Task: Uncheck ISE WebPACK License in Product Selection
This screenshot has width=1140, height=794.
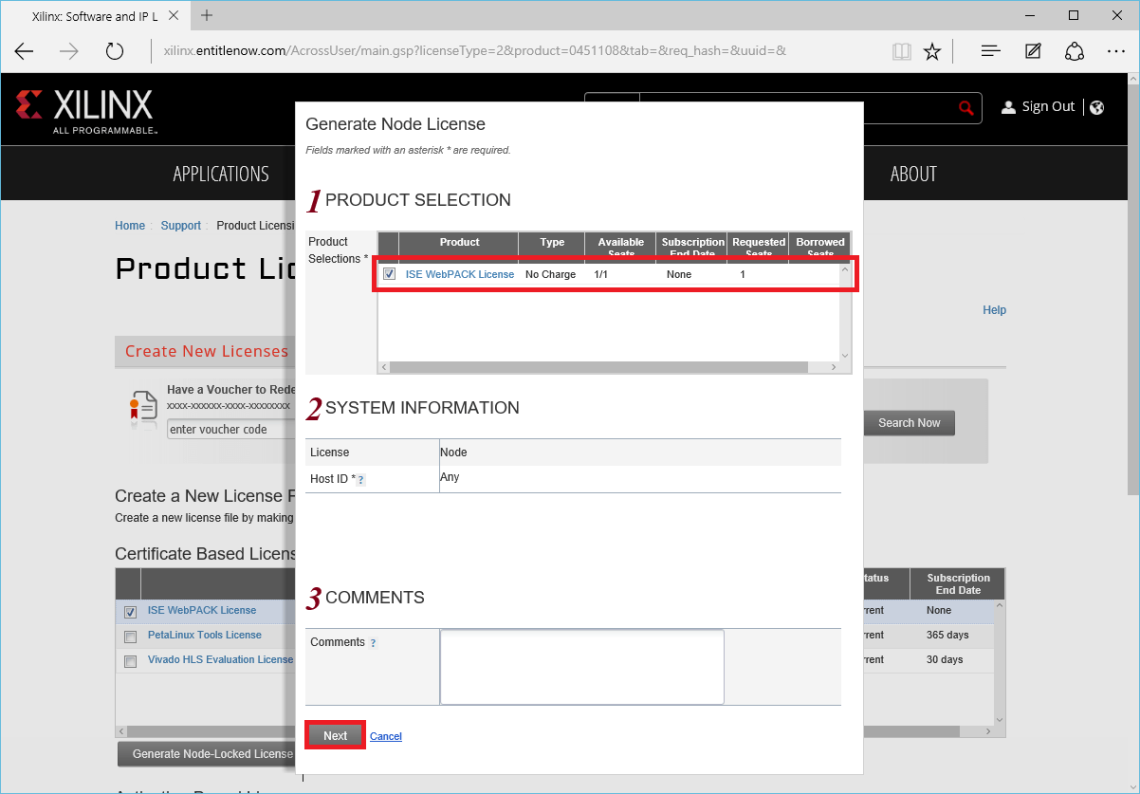Action: tap(389, 273)
